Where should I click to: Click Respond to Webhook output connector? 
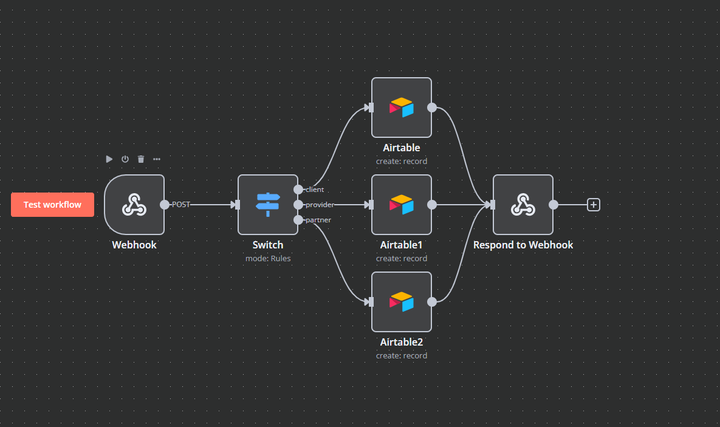click(553, 205)
